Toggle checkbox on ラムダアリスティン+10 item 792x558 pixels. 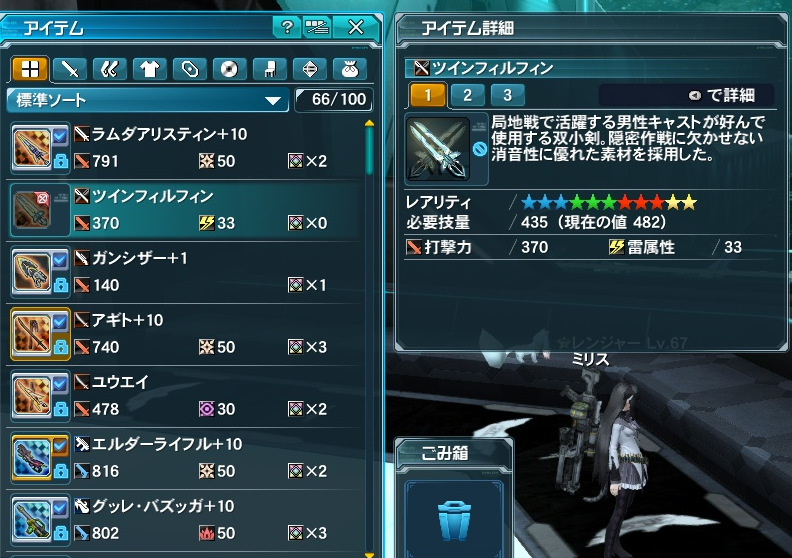[x=60, y=135]
